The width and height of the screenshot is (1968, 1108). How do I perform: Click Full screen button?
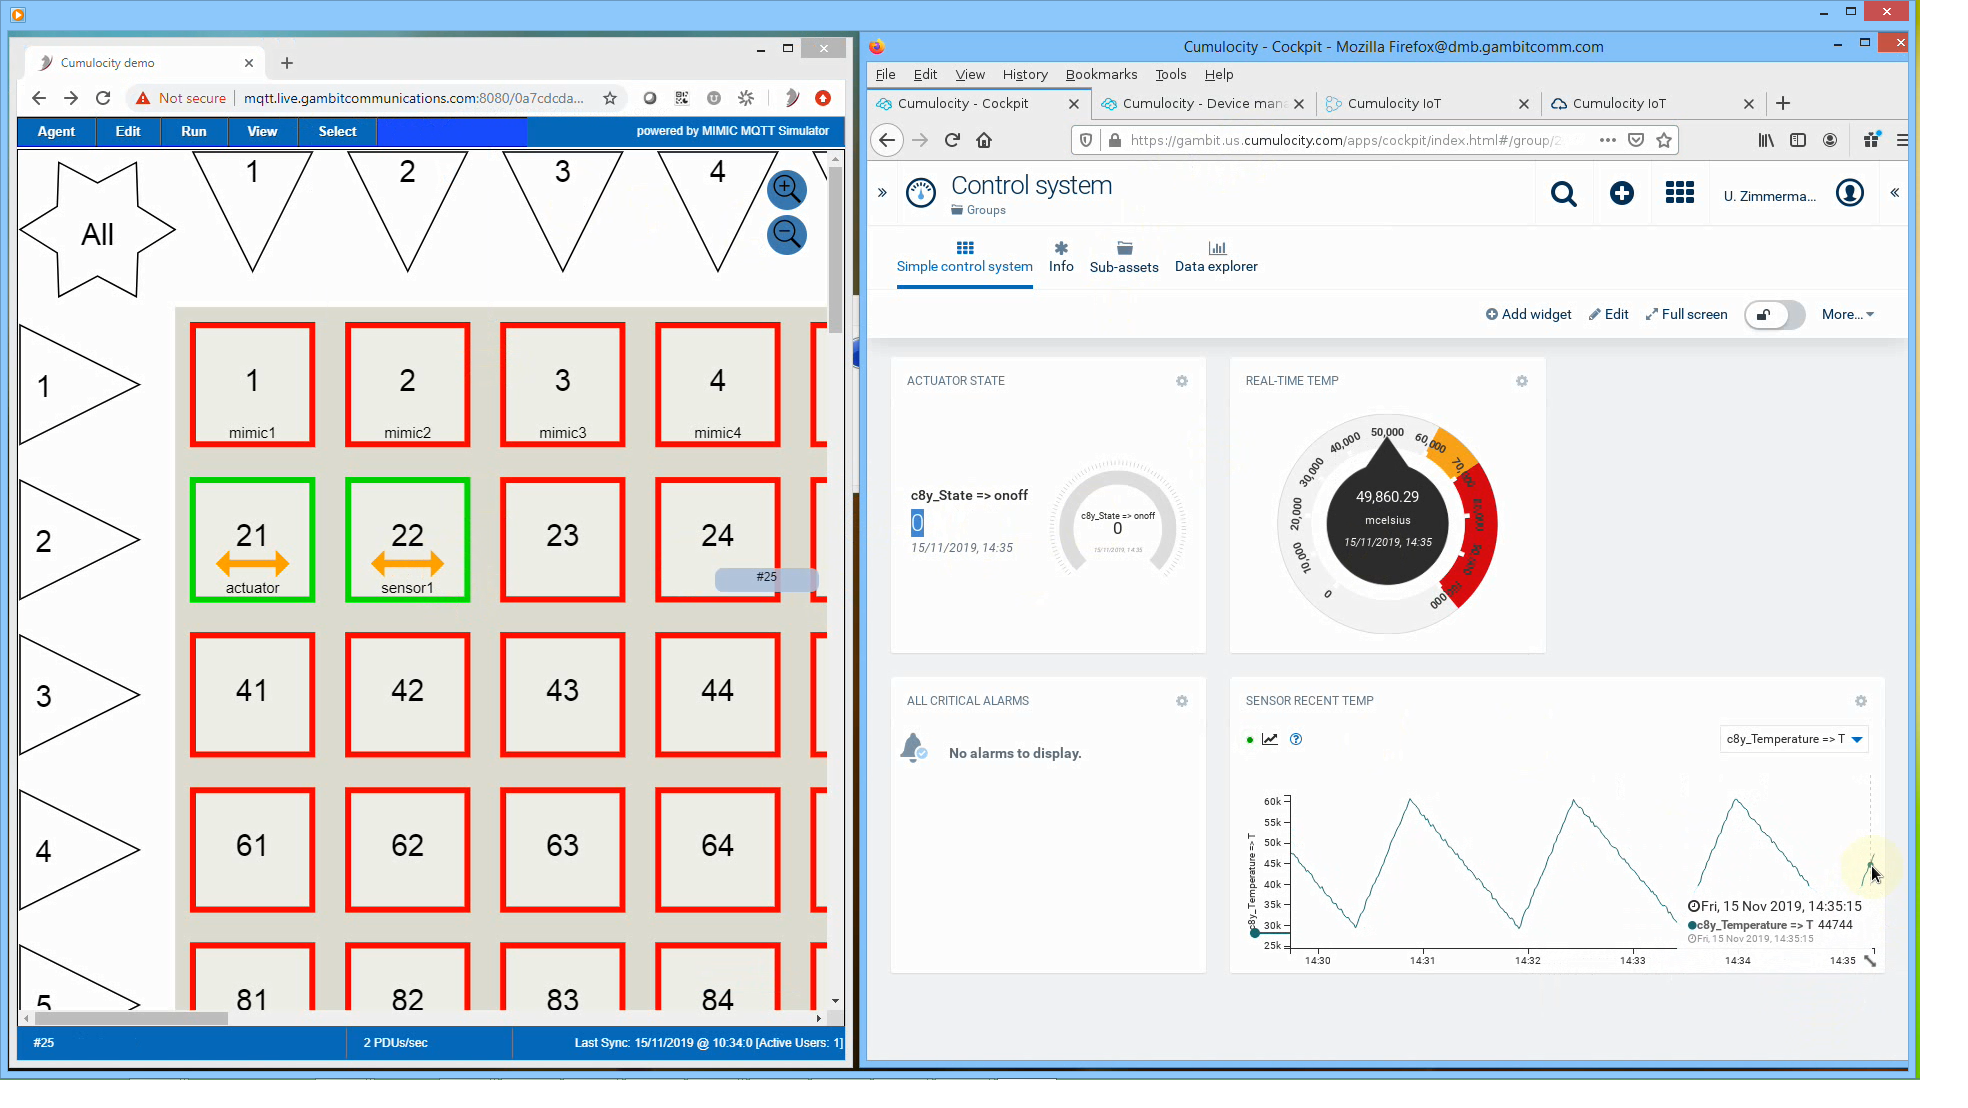[x=1686, y=315]
